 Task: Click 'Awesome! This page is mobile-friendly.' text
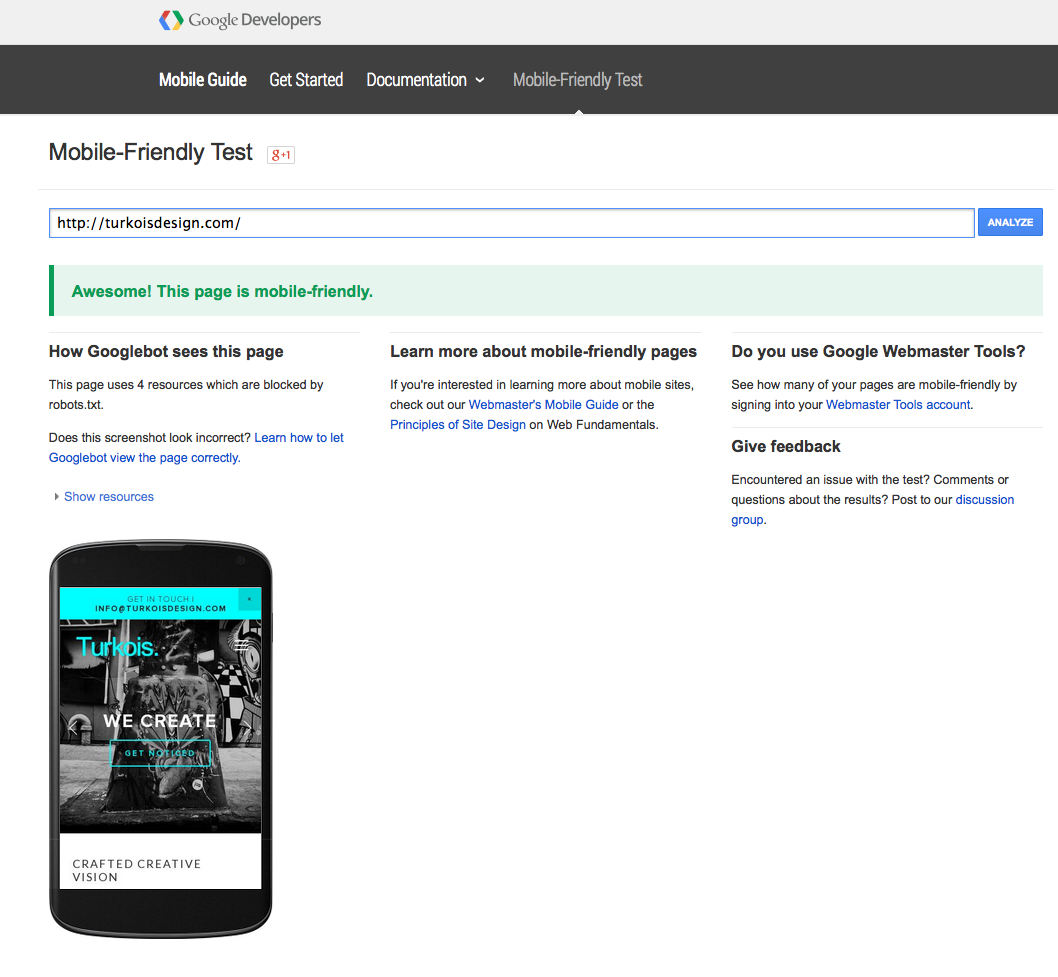[x=222, y=291]
